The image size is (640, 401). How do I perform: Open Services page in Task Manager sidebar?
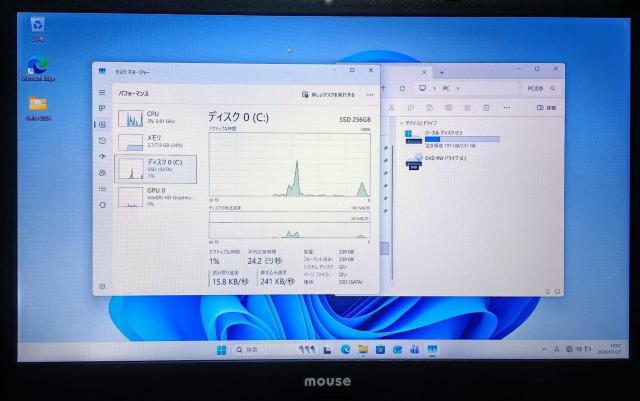tap(102, 205)
